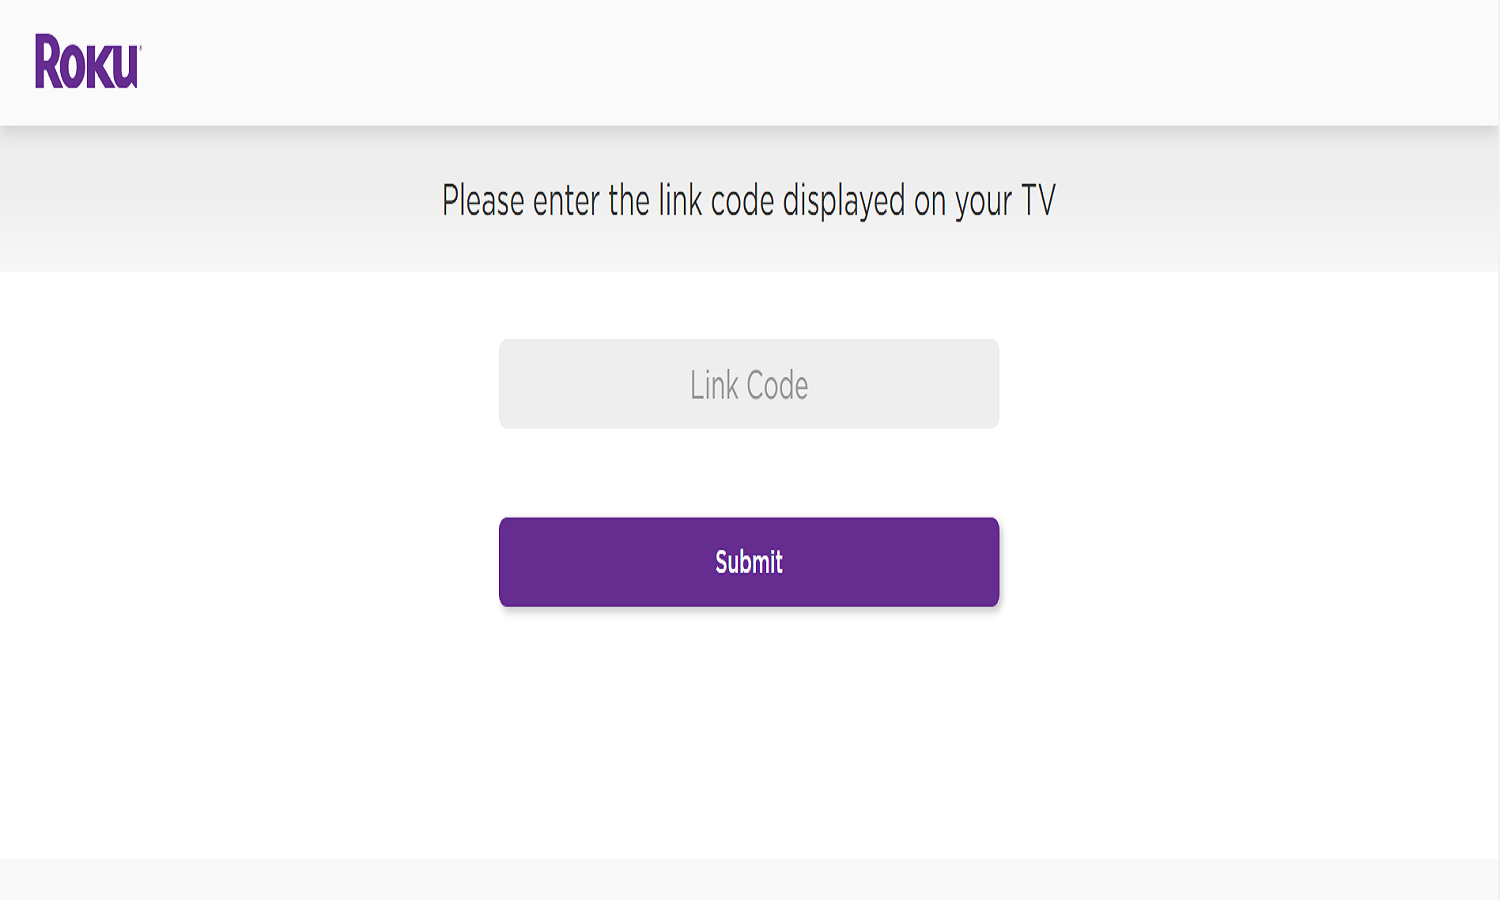
Task: Click Submit to send the link code
Action: [749, 561]
